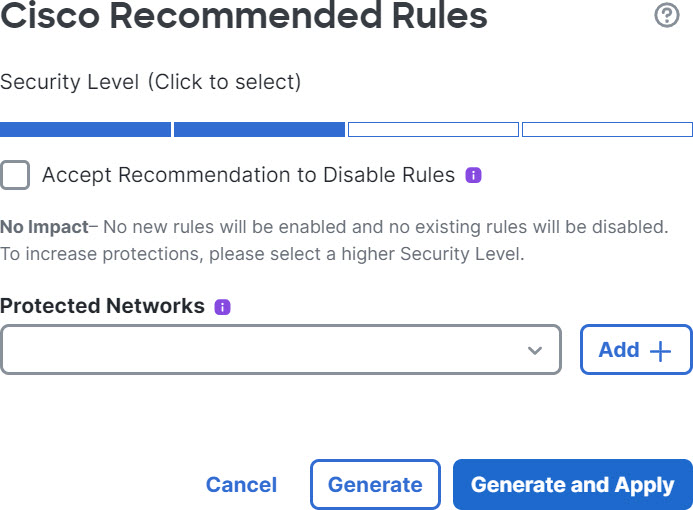Image resolution: width=693 pixels, height=510 pixels.
Task: Set Security Level to the fourth segment
Action: (607, 129)
